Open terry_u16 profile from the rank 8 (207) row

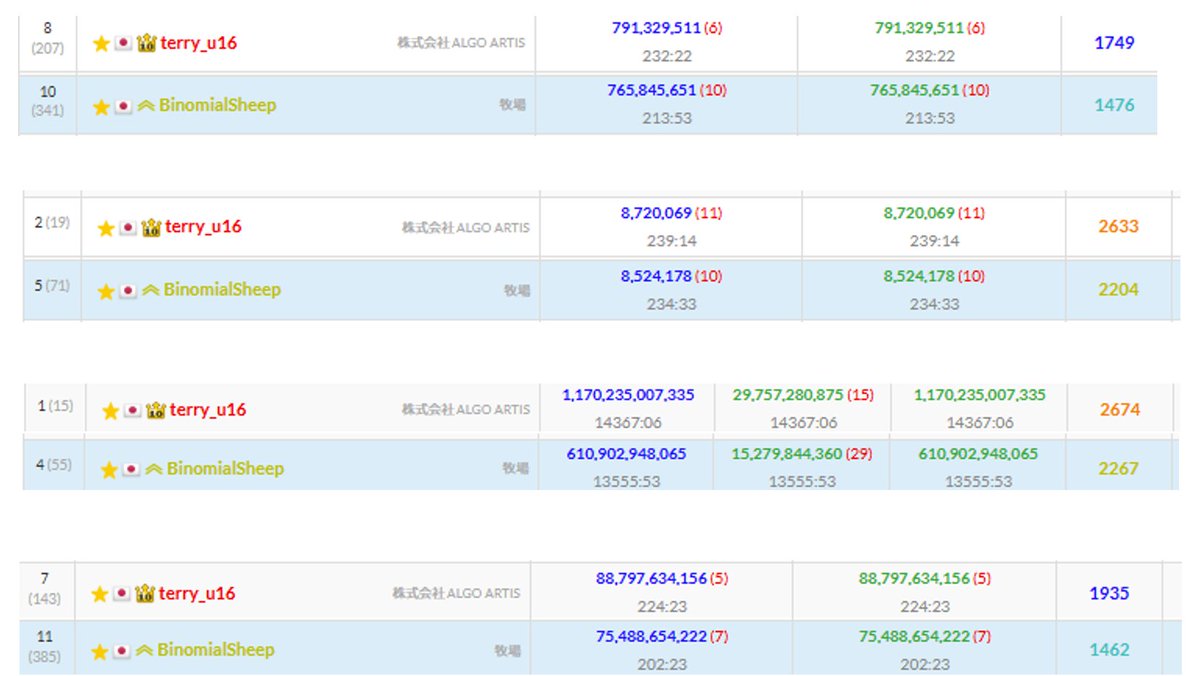tap(199, 44)
